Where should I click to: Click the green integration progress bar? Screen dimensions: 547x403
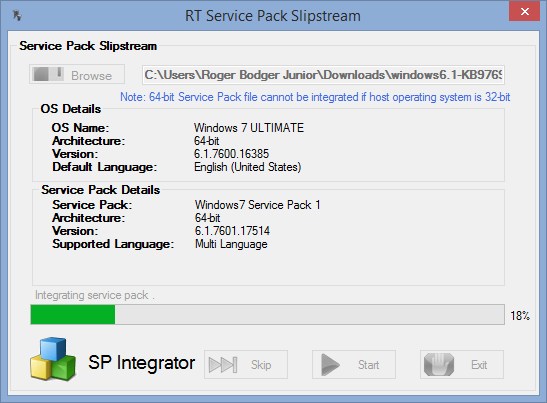(x=267, y=314)
